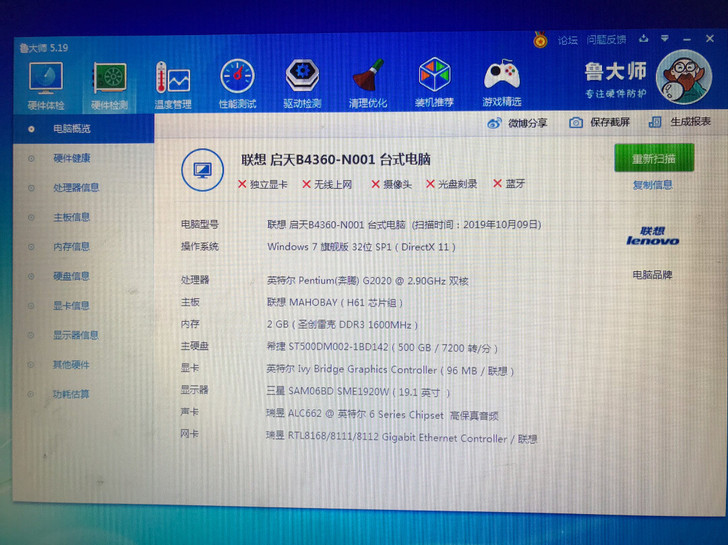Click the RTL8168 Ethernet Controller text
Image resolution: width=728 pixels, height=545 pixels.
tap(401, 438)
